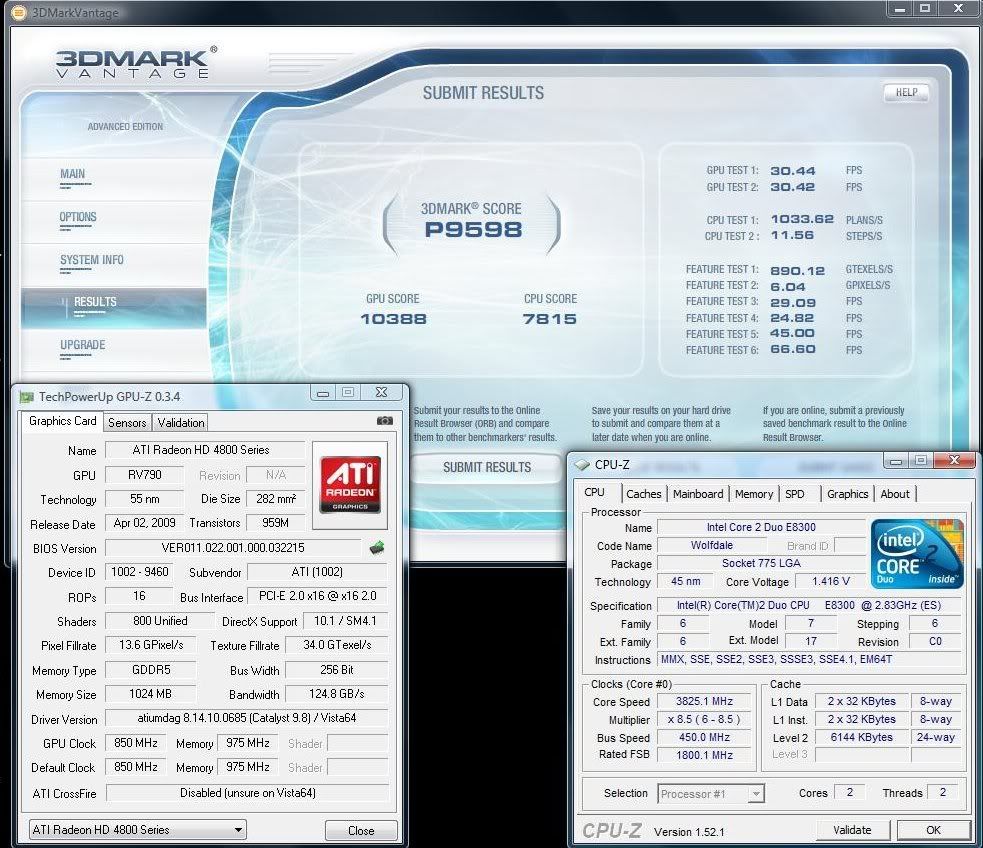Click the Multiplier value x 8.5
Viewport: 983px width, 848px height.
click(704, 720)
